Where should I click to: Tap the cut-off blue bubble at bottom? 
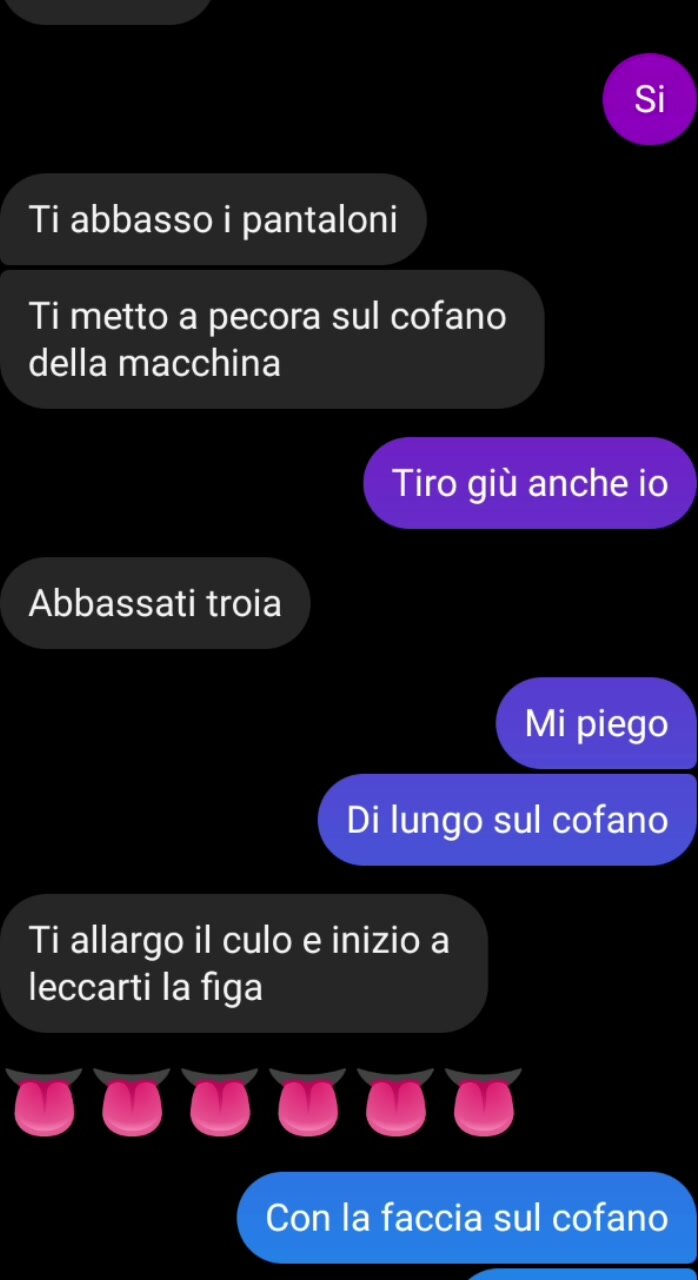coord(580,1275)
